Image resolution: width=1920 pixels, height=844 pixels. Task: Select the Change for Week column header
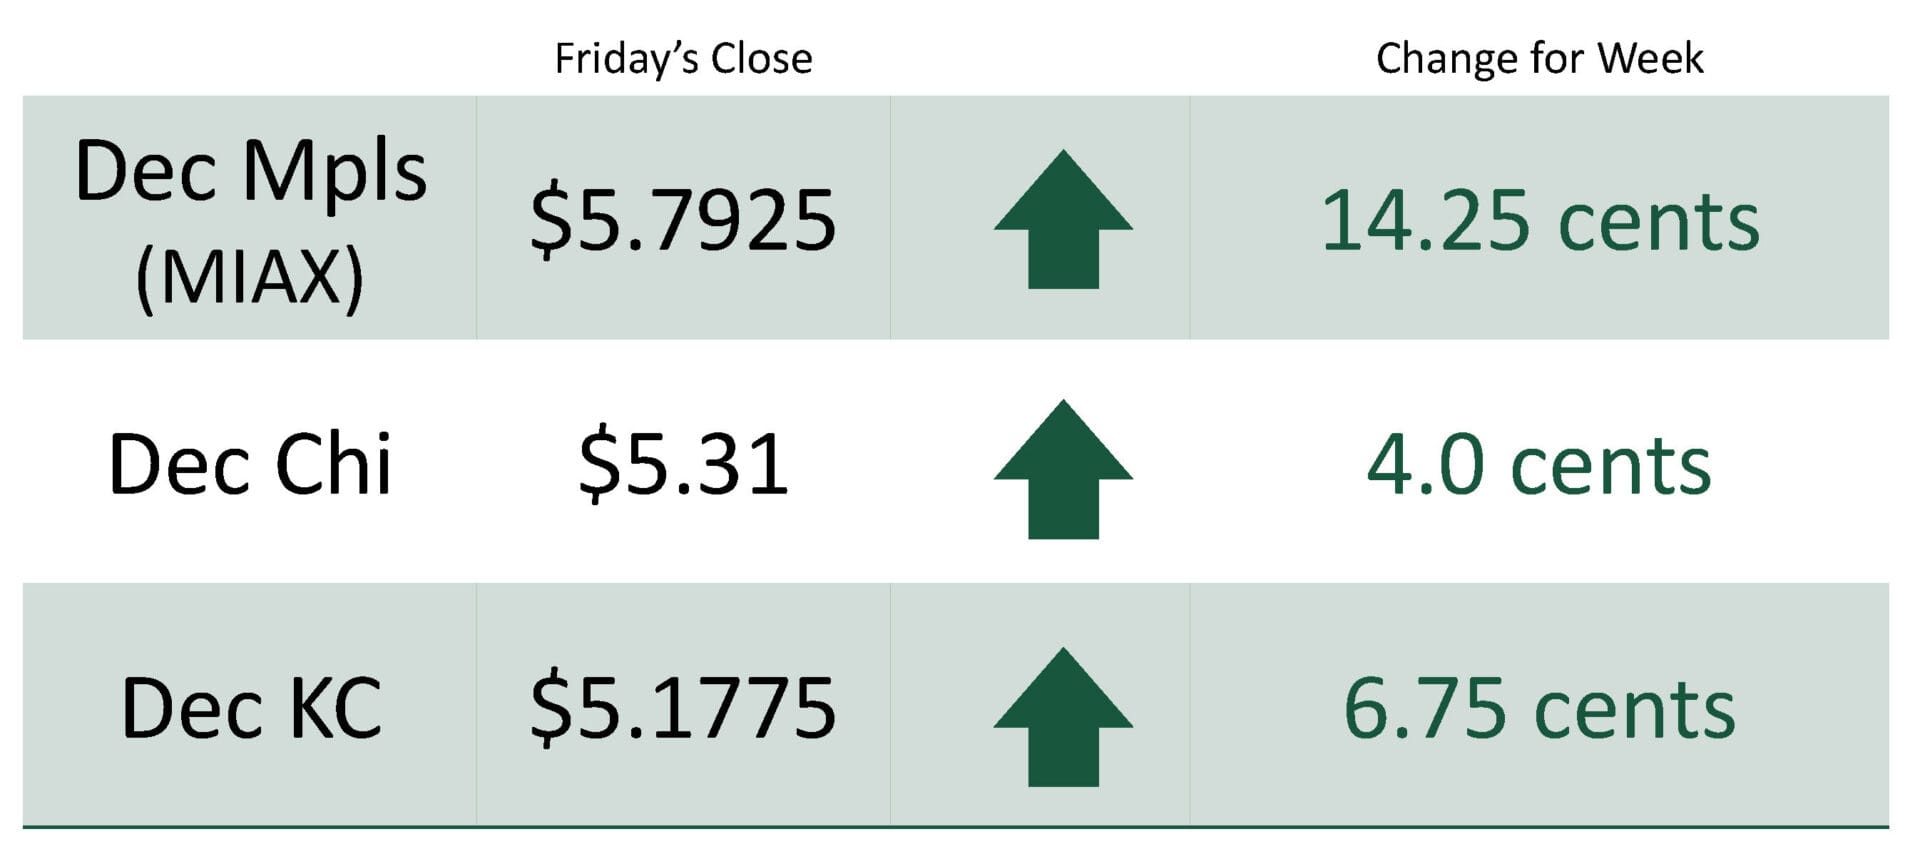pos(1539,59)
